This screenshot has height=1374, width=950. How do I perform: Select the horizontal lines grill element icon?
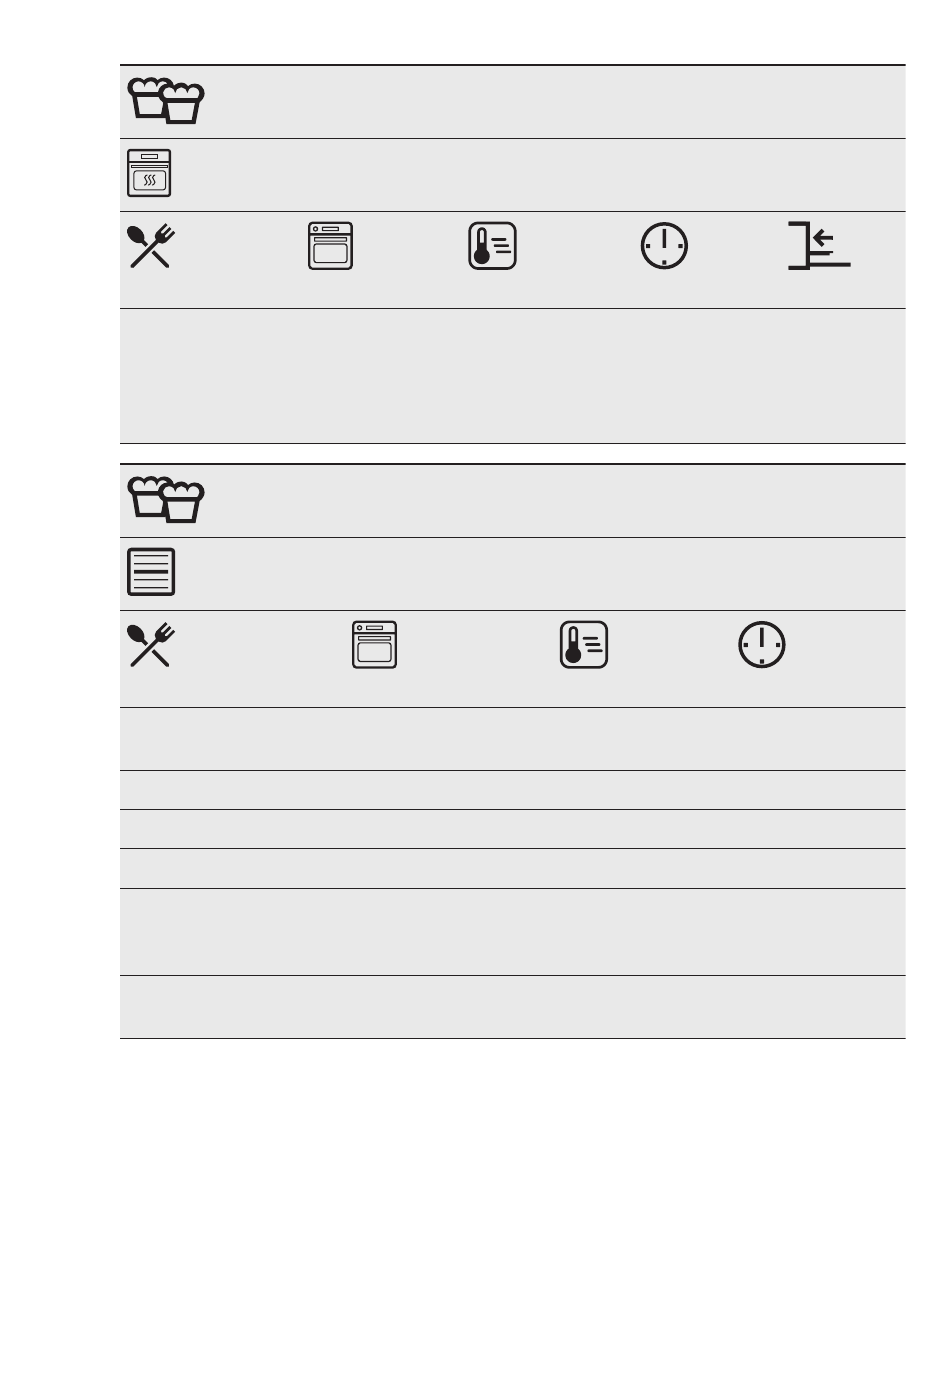point(151,572)
